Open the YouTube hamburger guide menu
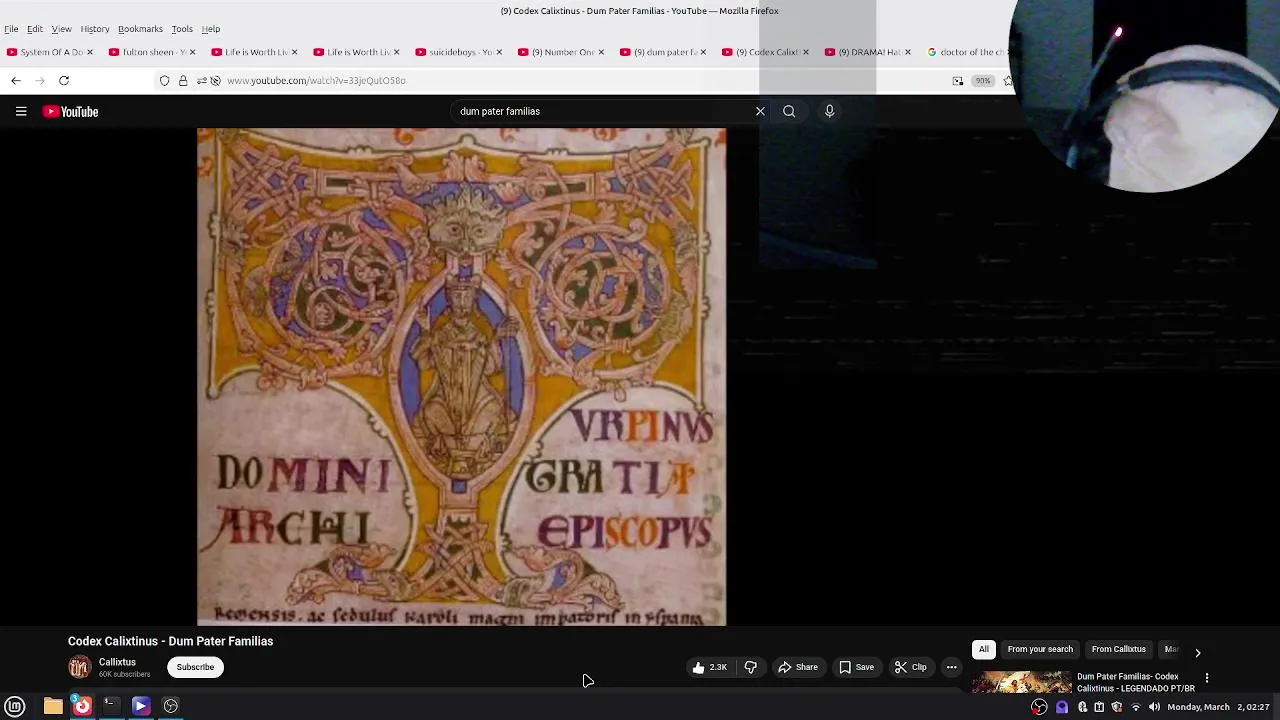 pos(21,112)
